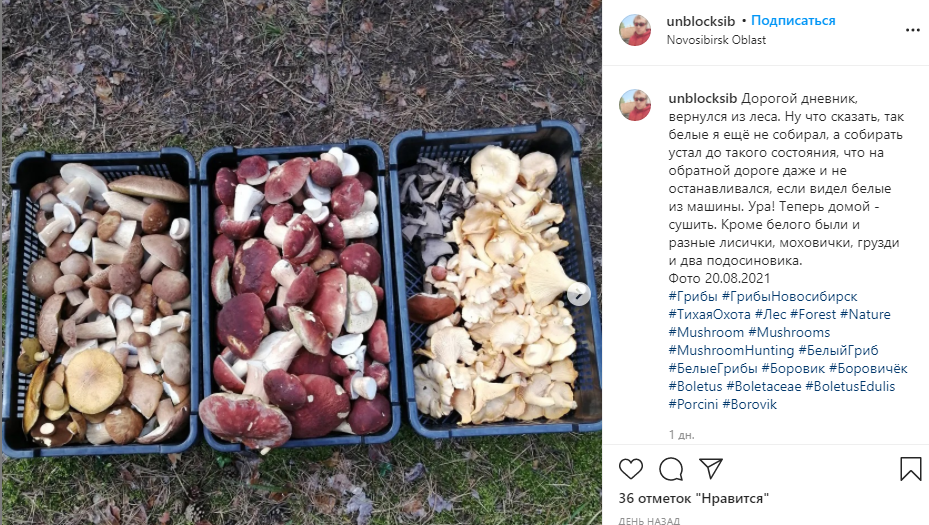Share post using paper plane icon
929x525 pixels.
[x=710, y=468]
